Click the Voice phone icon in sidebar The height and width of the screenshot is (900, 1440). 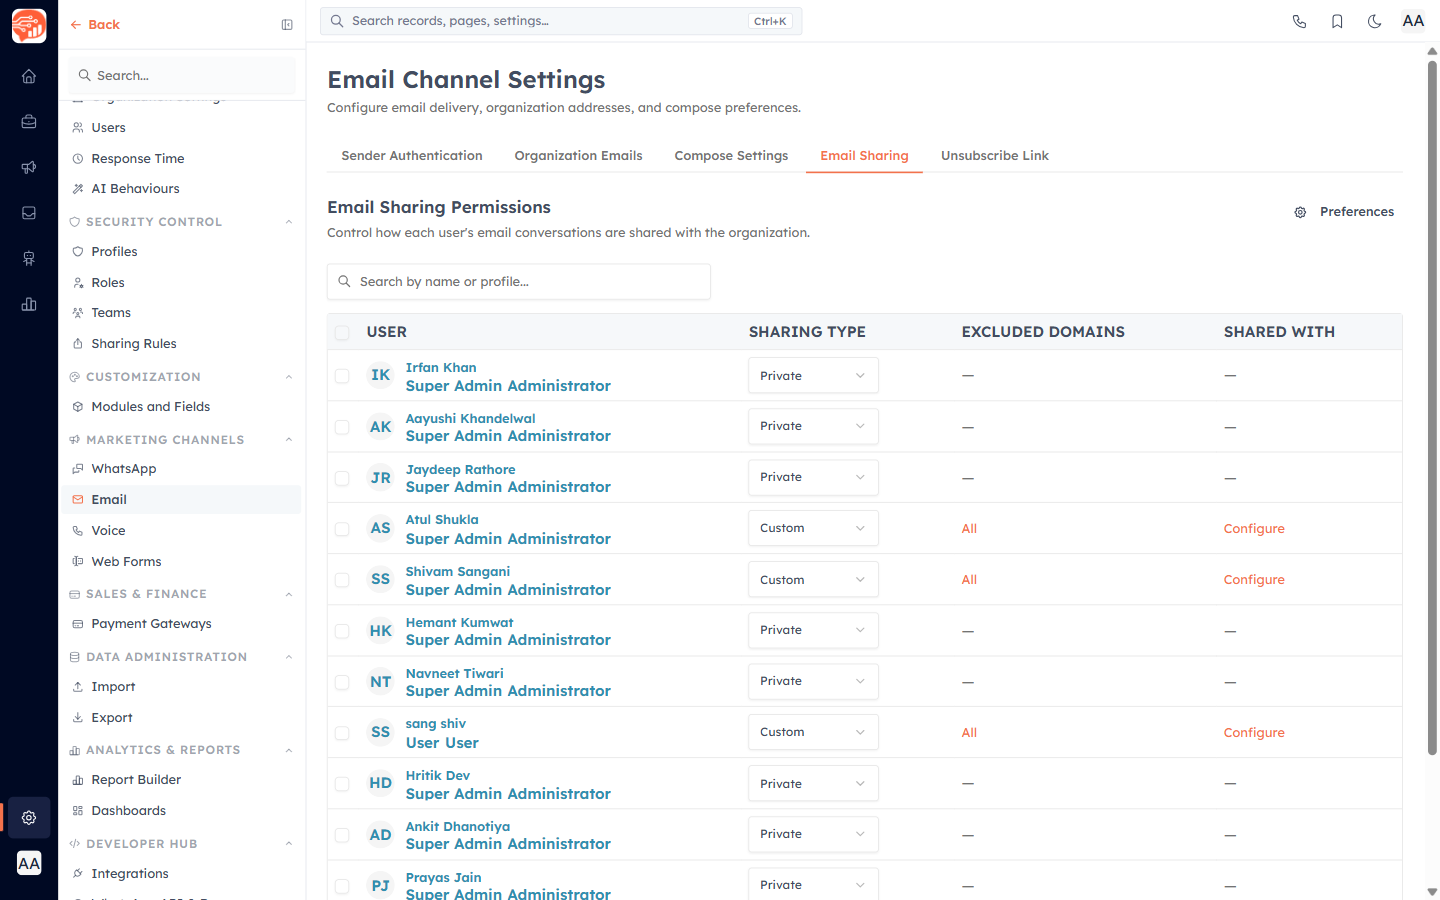pyautogui.click(x=78, y=531)
